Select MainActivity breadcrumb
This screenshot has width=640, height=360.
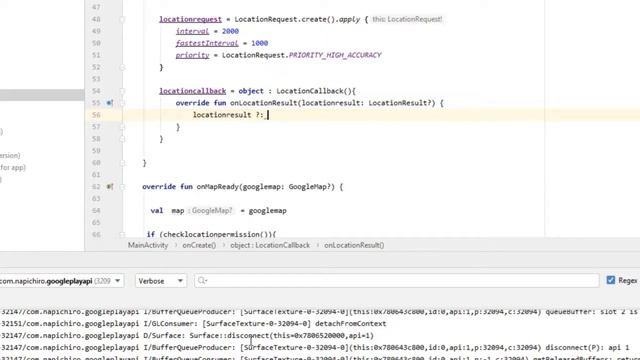pos(148,245)
